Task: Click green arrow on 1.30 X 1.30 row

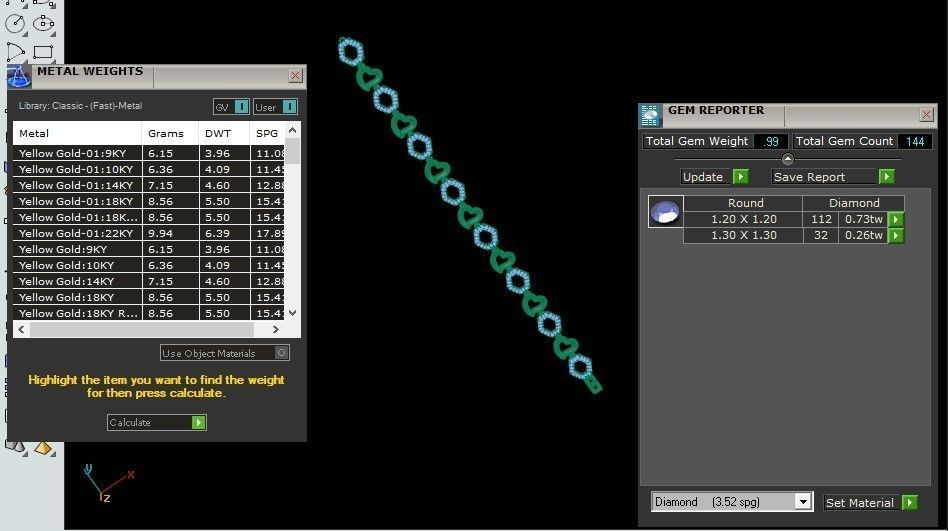Action: (896, 235)
